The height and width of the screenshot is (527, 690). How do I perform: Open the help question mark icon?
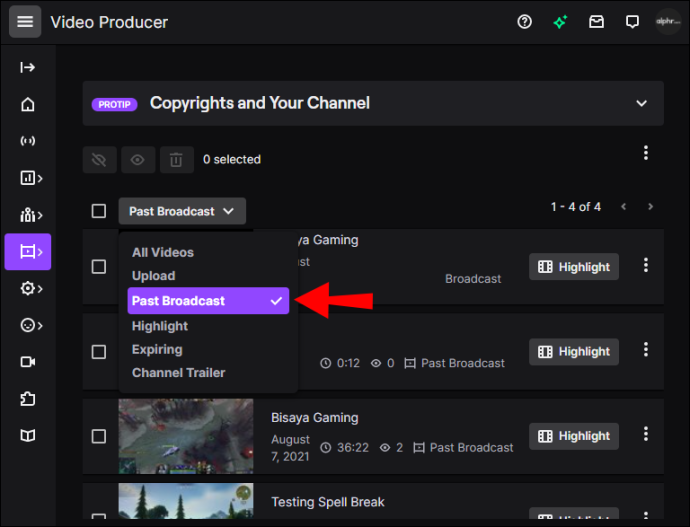click(525, 22)
